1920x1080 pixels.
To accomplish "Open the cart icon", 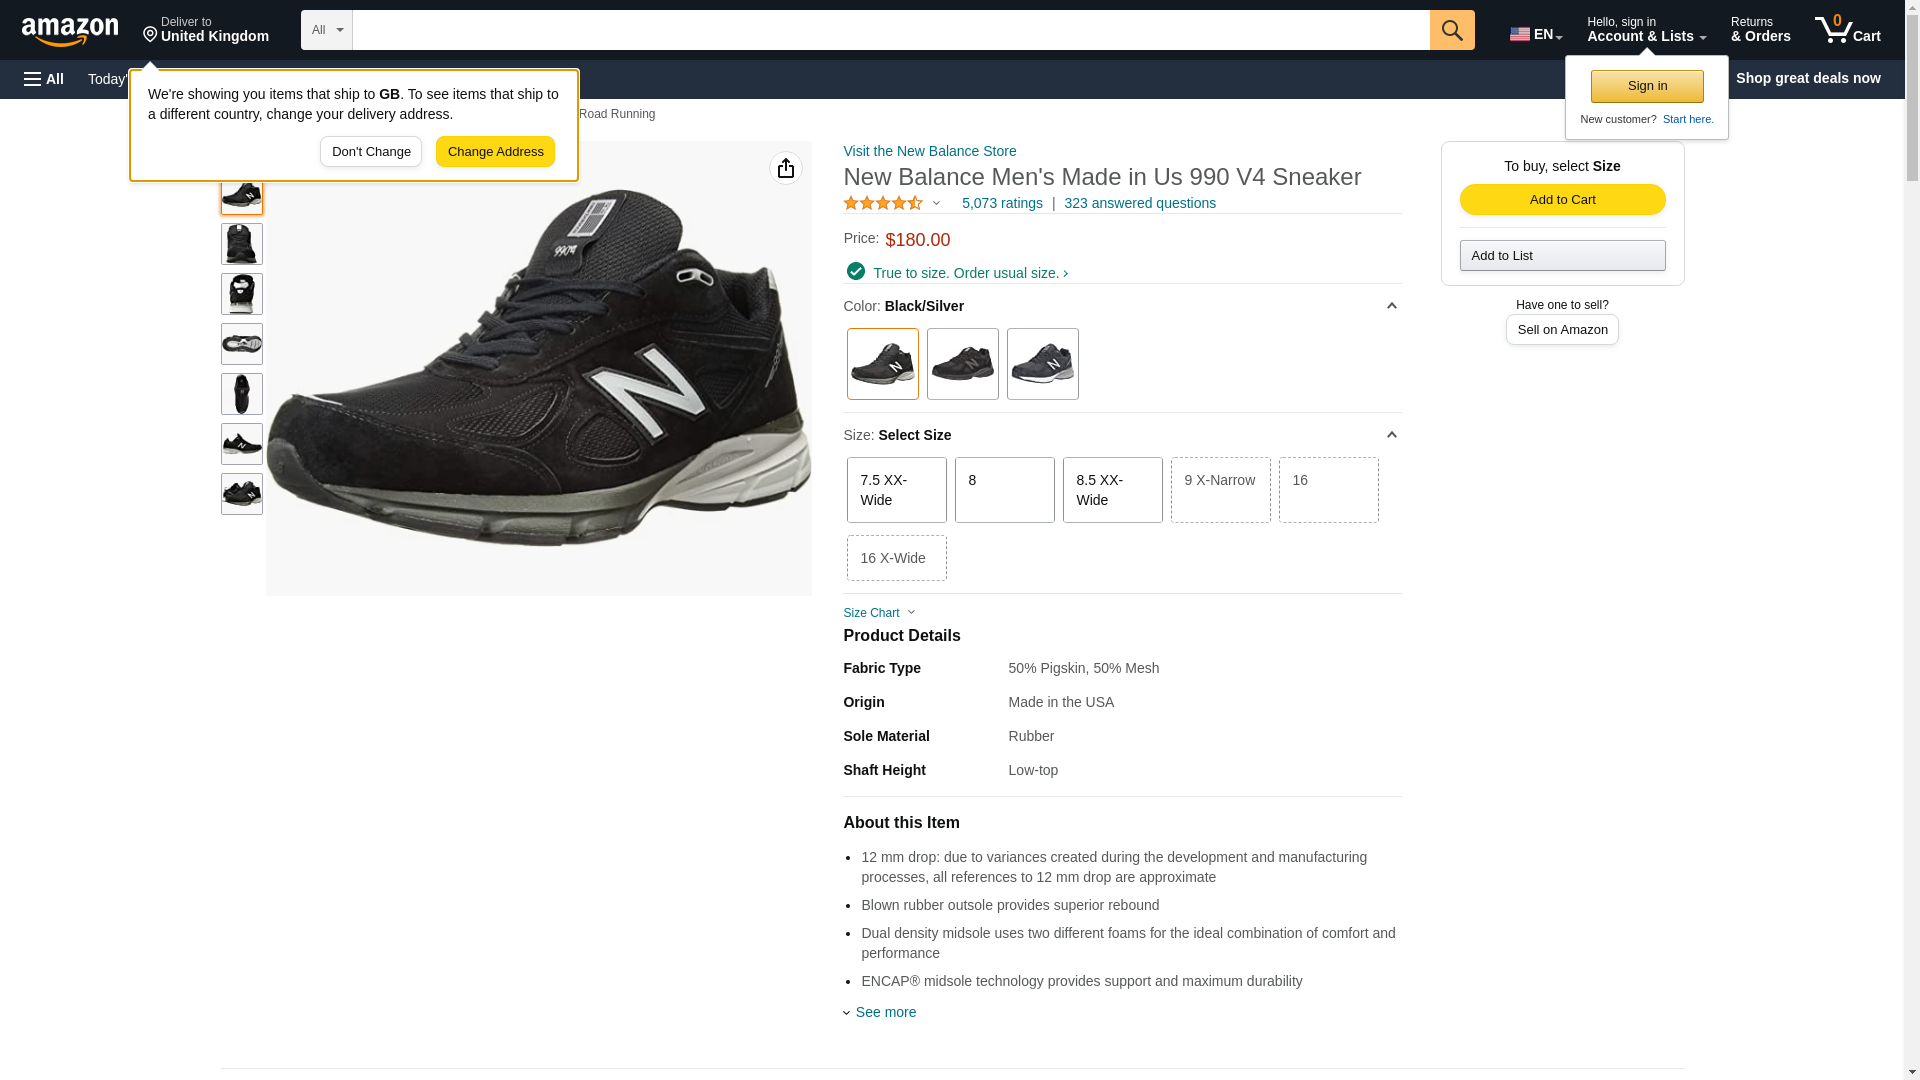I will [1847, 30].
